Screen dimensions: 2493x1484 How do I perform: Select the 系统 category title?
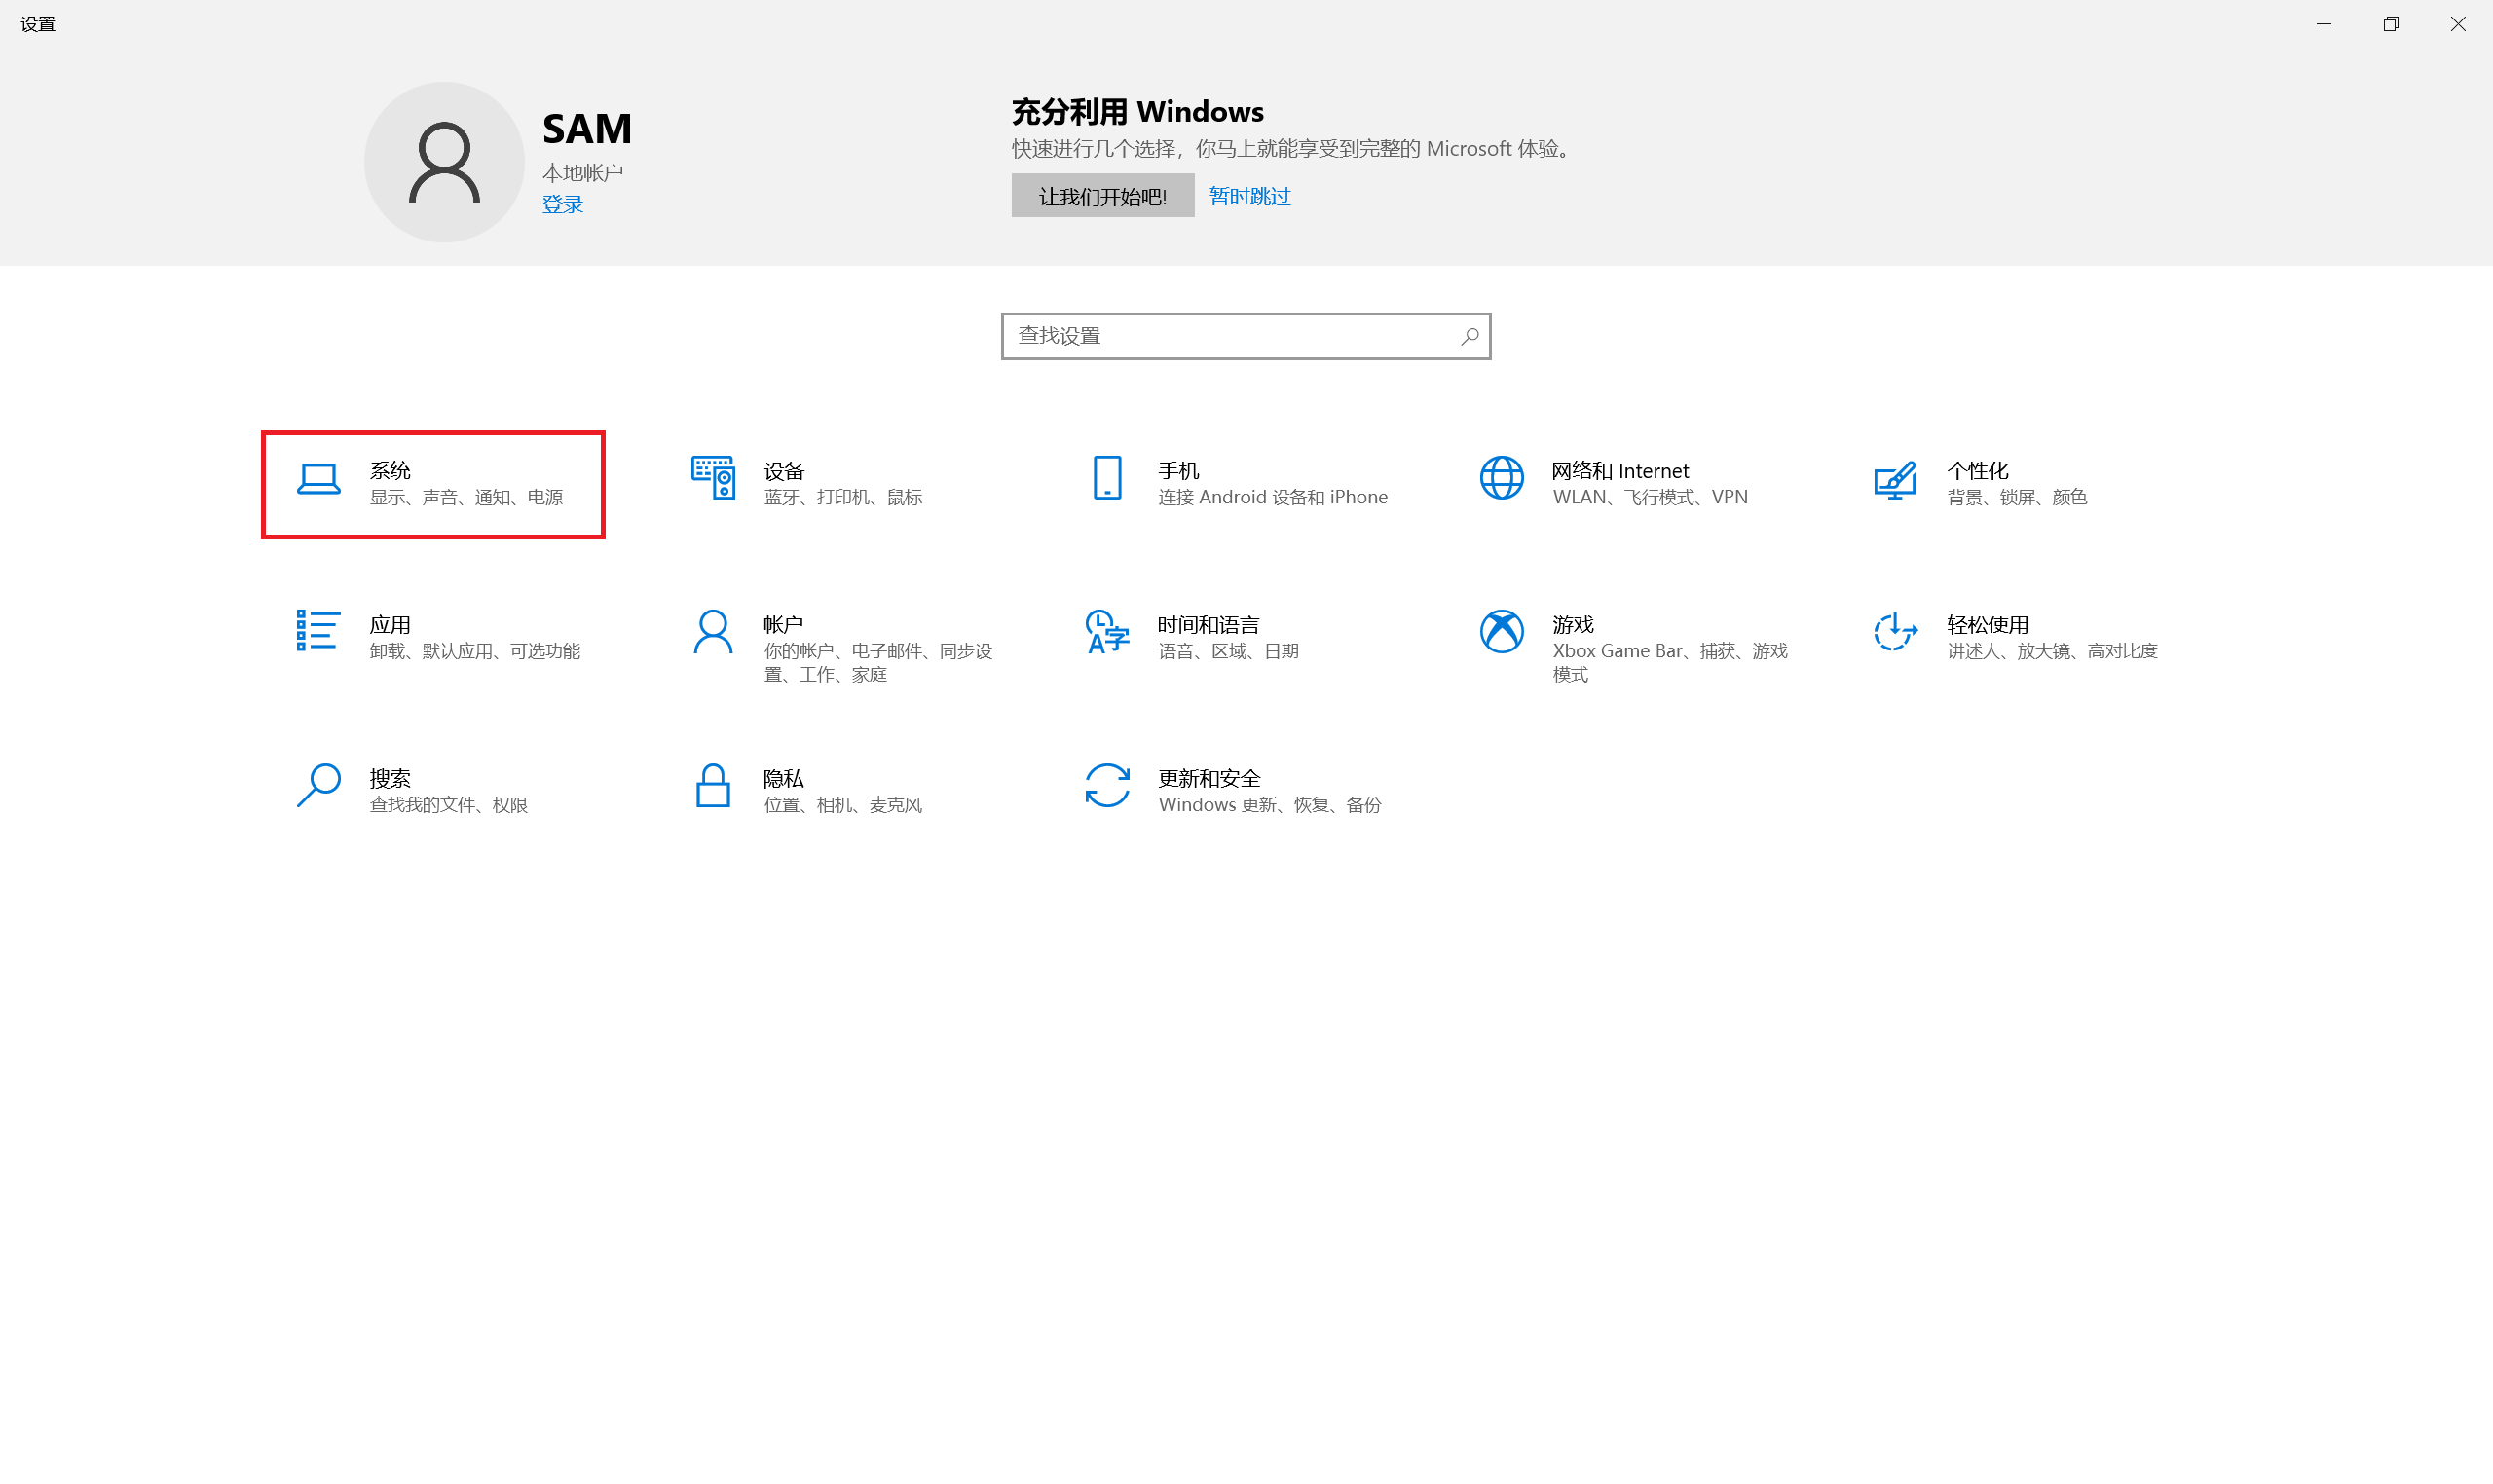click(390, 471)
